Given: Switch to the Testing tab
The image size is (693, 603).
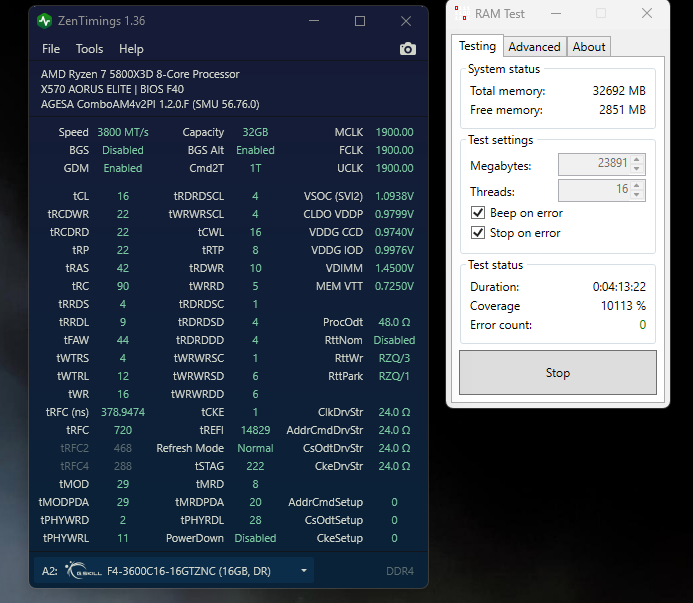Looking at the screenshot, I should 477,46.
